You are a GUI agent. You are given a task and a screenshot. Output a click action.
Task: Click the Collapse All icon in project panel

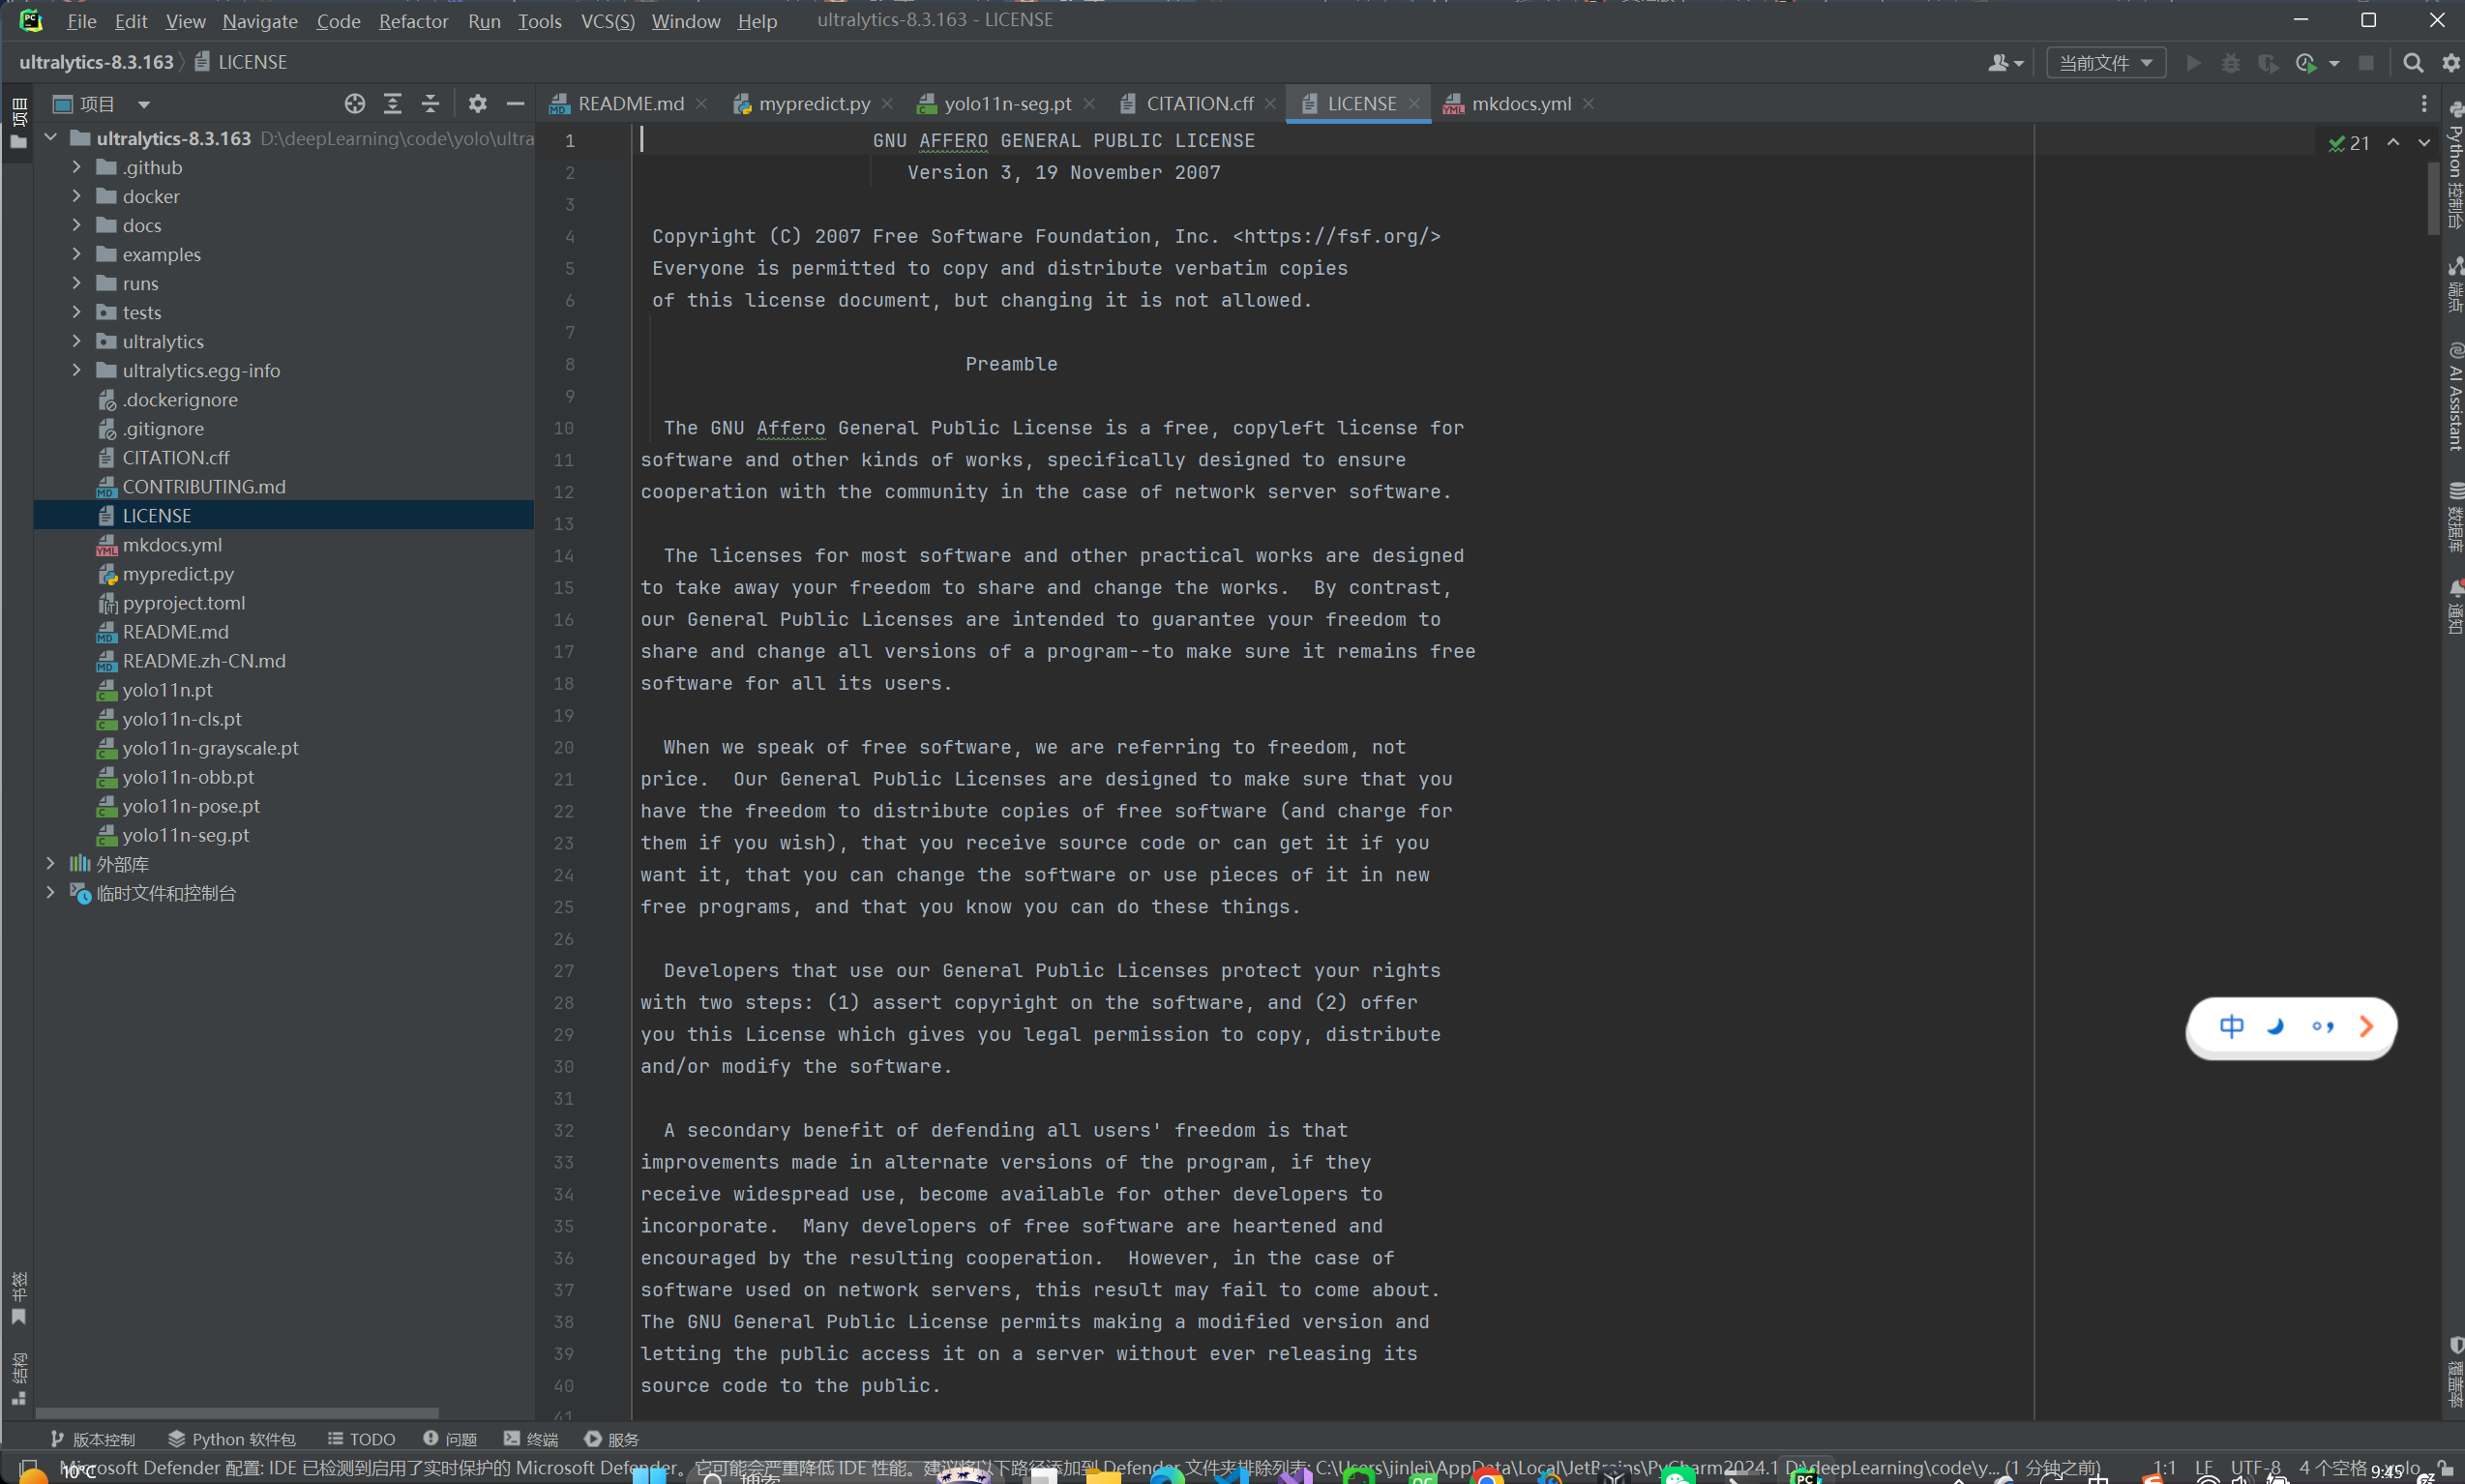click(x=430, y=104)
